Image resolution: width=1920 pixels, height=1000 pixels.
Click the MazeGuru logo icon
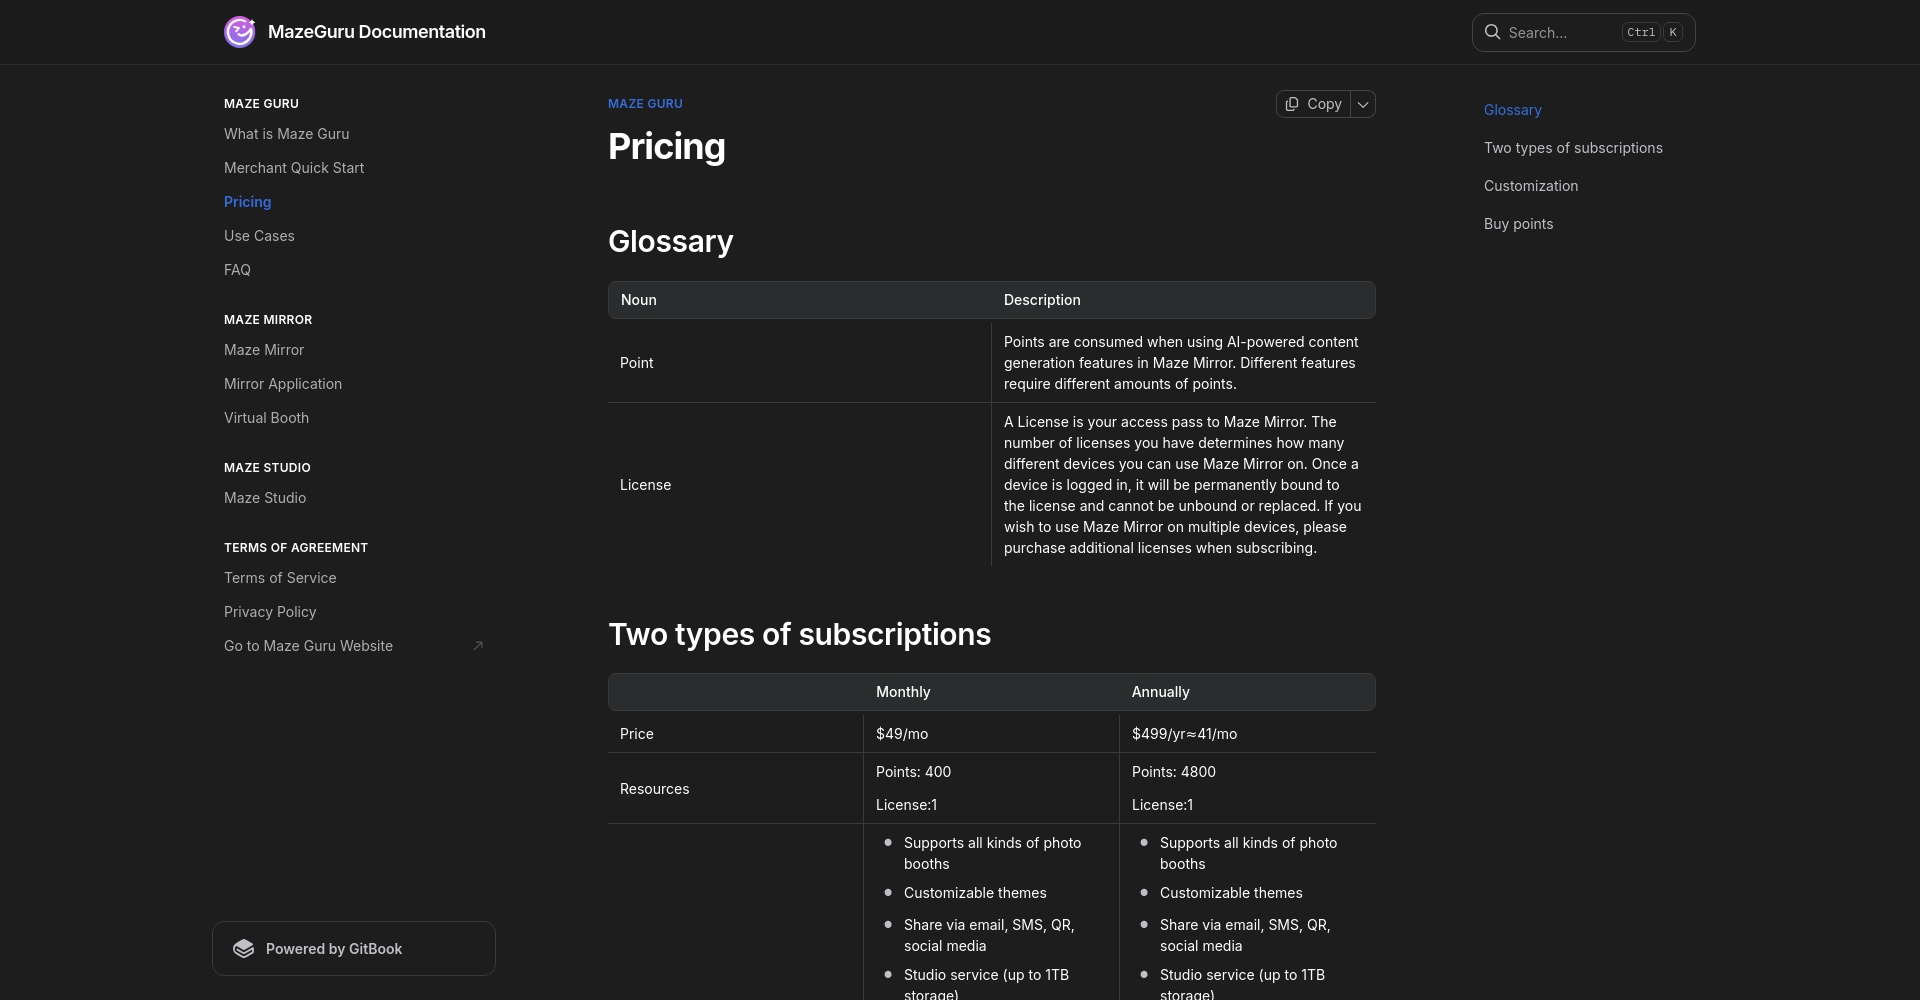[x=240, y=32]
